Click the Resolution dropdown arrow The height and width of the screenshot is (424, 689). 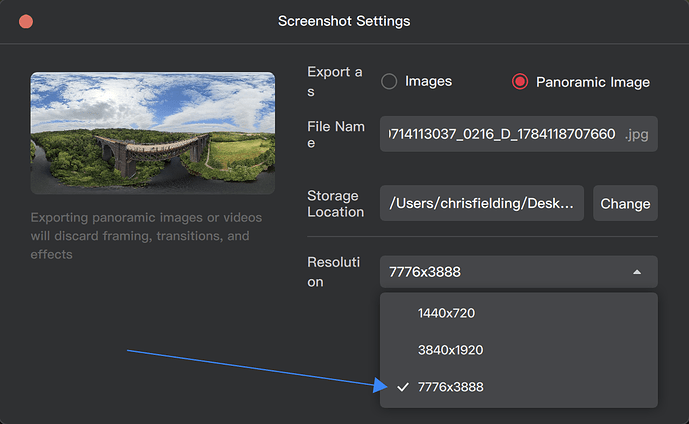pyautogui.click(x=637, y=272)
